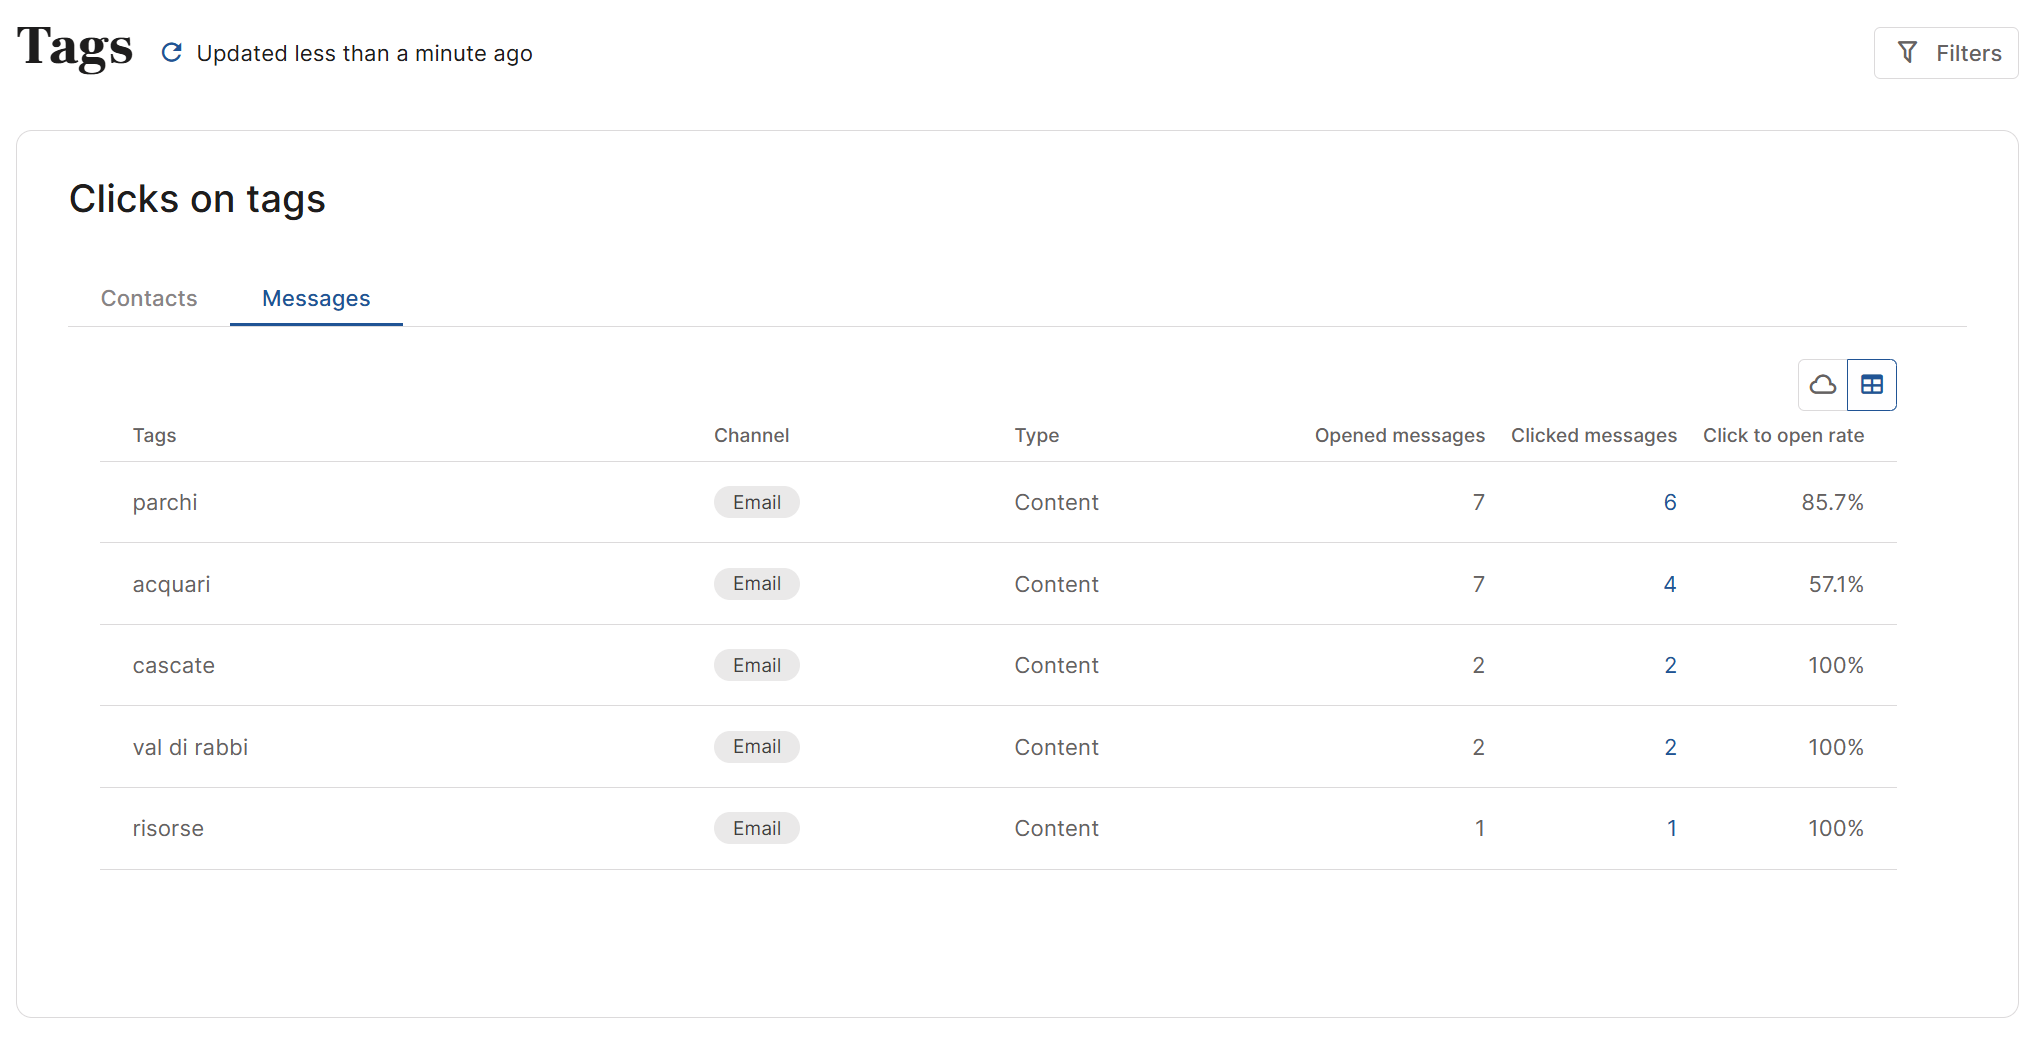Viewport: 2040px width, 1046px height.
Task: Select the table view icon
Action: [x=1871, y=385]
